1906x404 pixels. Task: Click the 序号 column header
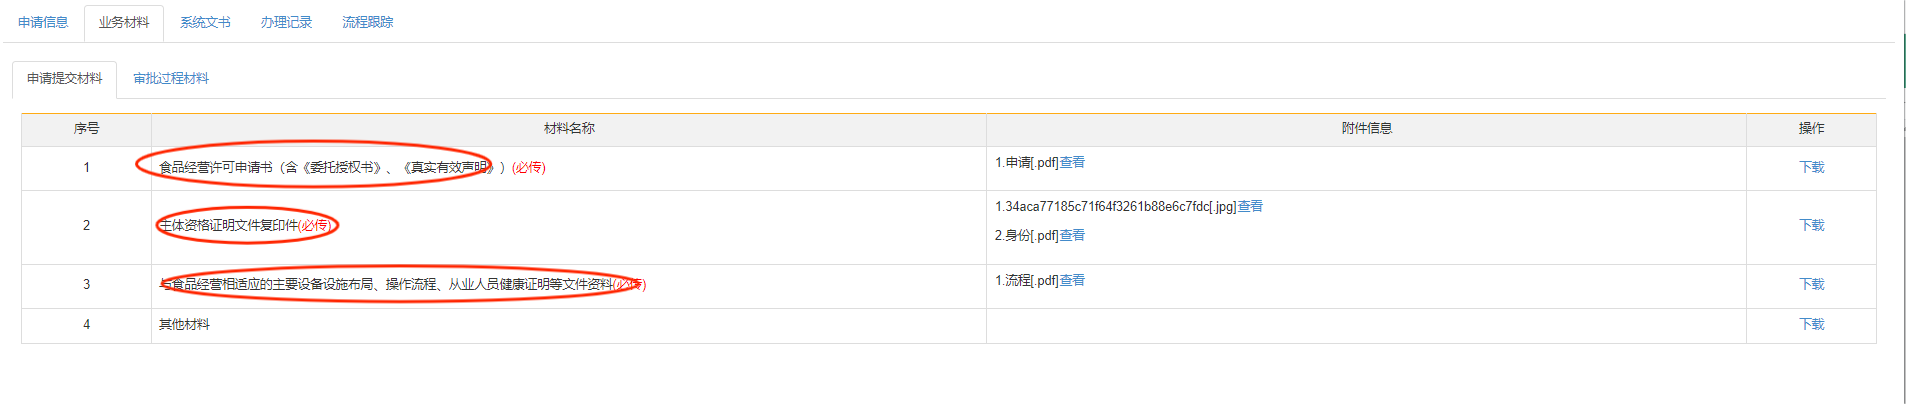pyautogui.click(x=87, y=128)
